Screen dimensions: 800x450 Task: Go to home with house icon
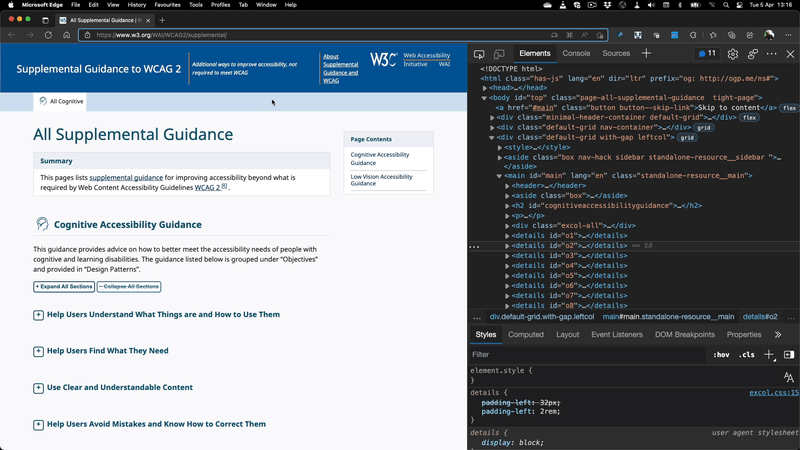click(66, 35)
